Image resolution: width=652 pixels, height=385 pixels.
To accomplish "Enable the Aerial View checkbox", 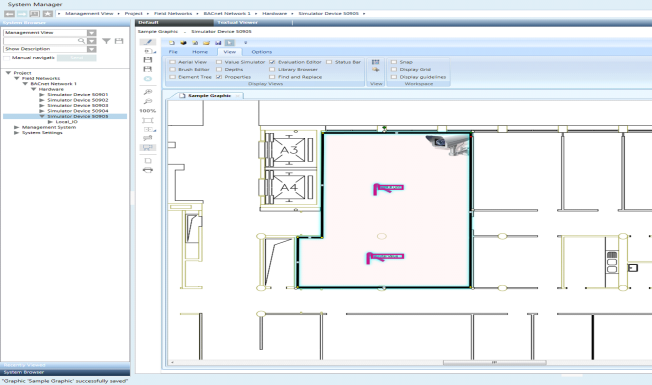I will [173, 62].
